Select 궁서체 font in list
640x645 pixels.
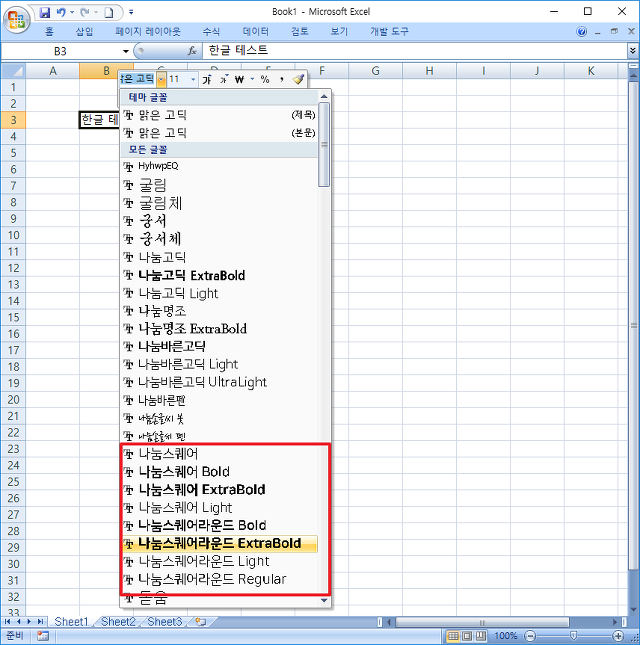(x=220, y=239)
